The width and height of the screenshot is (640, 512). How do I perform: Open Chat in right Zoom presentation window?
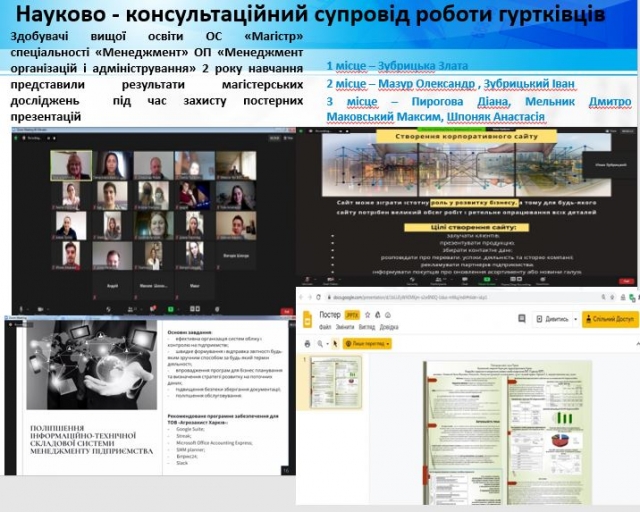click(x=464, y=280)
